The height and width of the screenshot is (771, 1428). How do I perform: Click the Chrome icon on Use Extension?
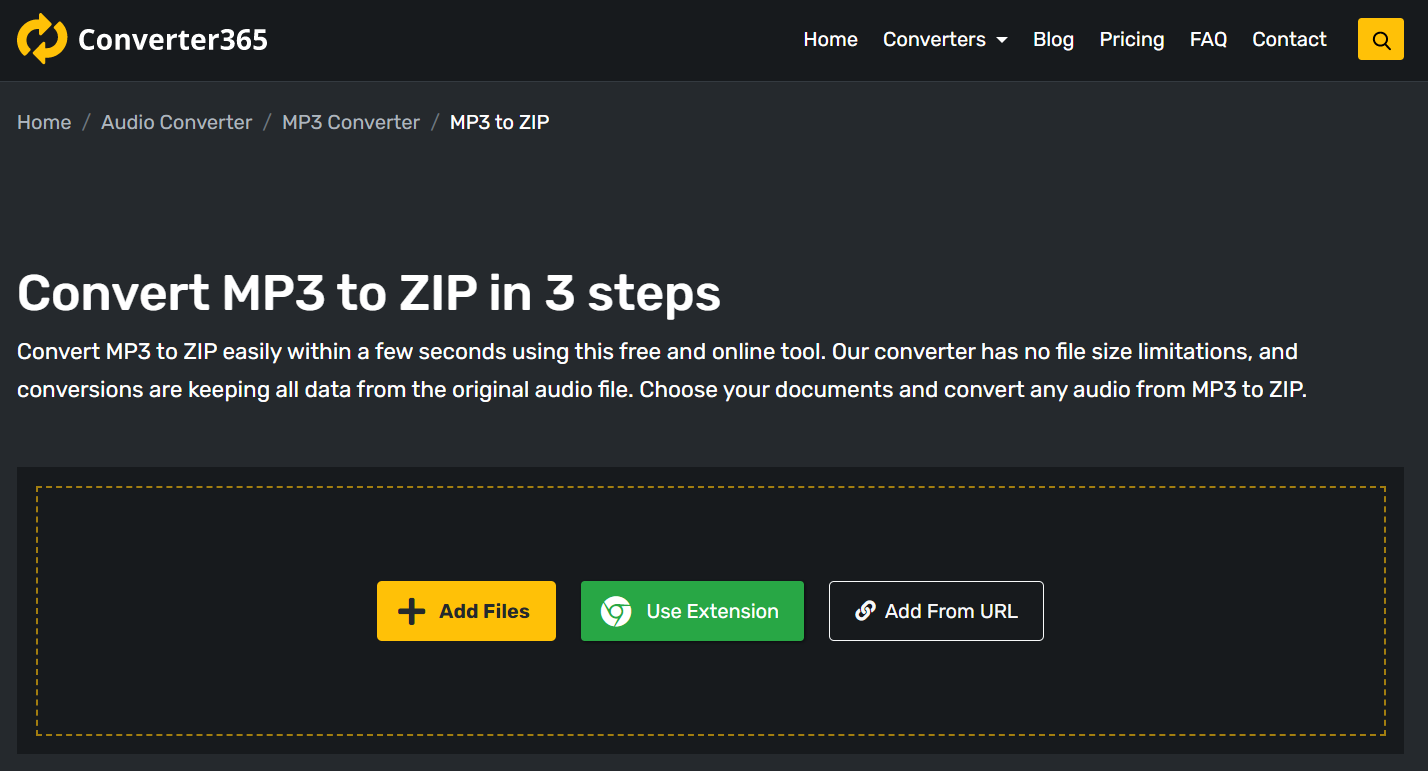[x=616, y=611]
